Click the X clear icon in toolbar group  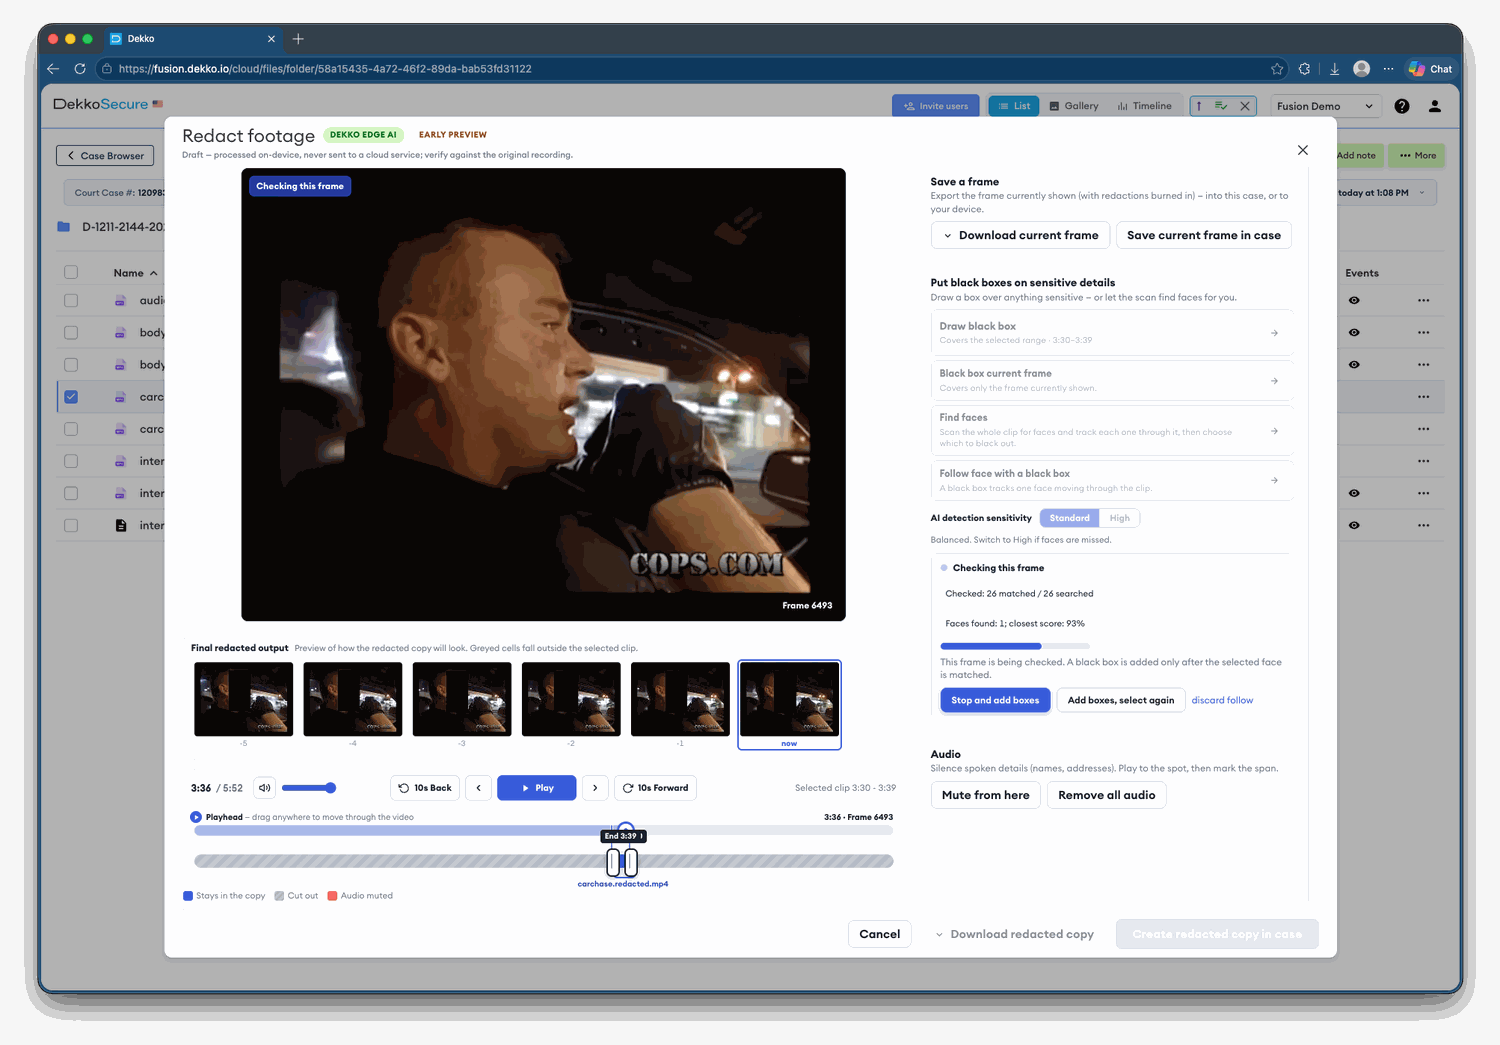pos(1245,106)
